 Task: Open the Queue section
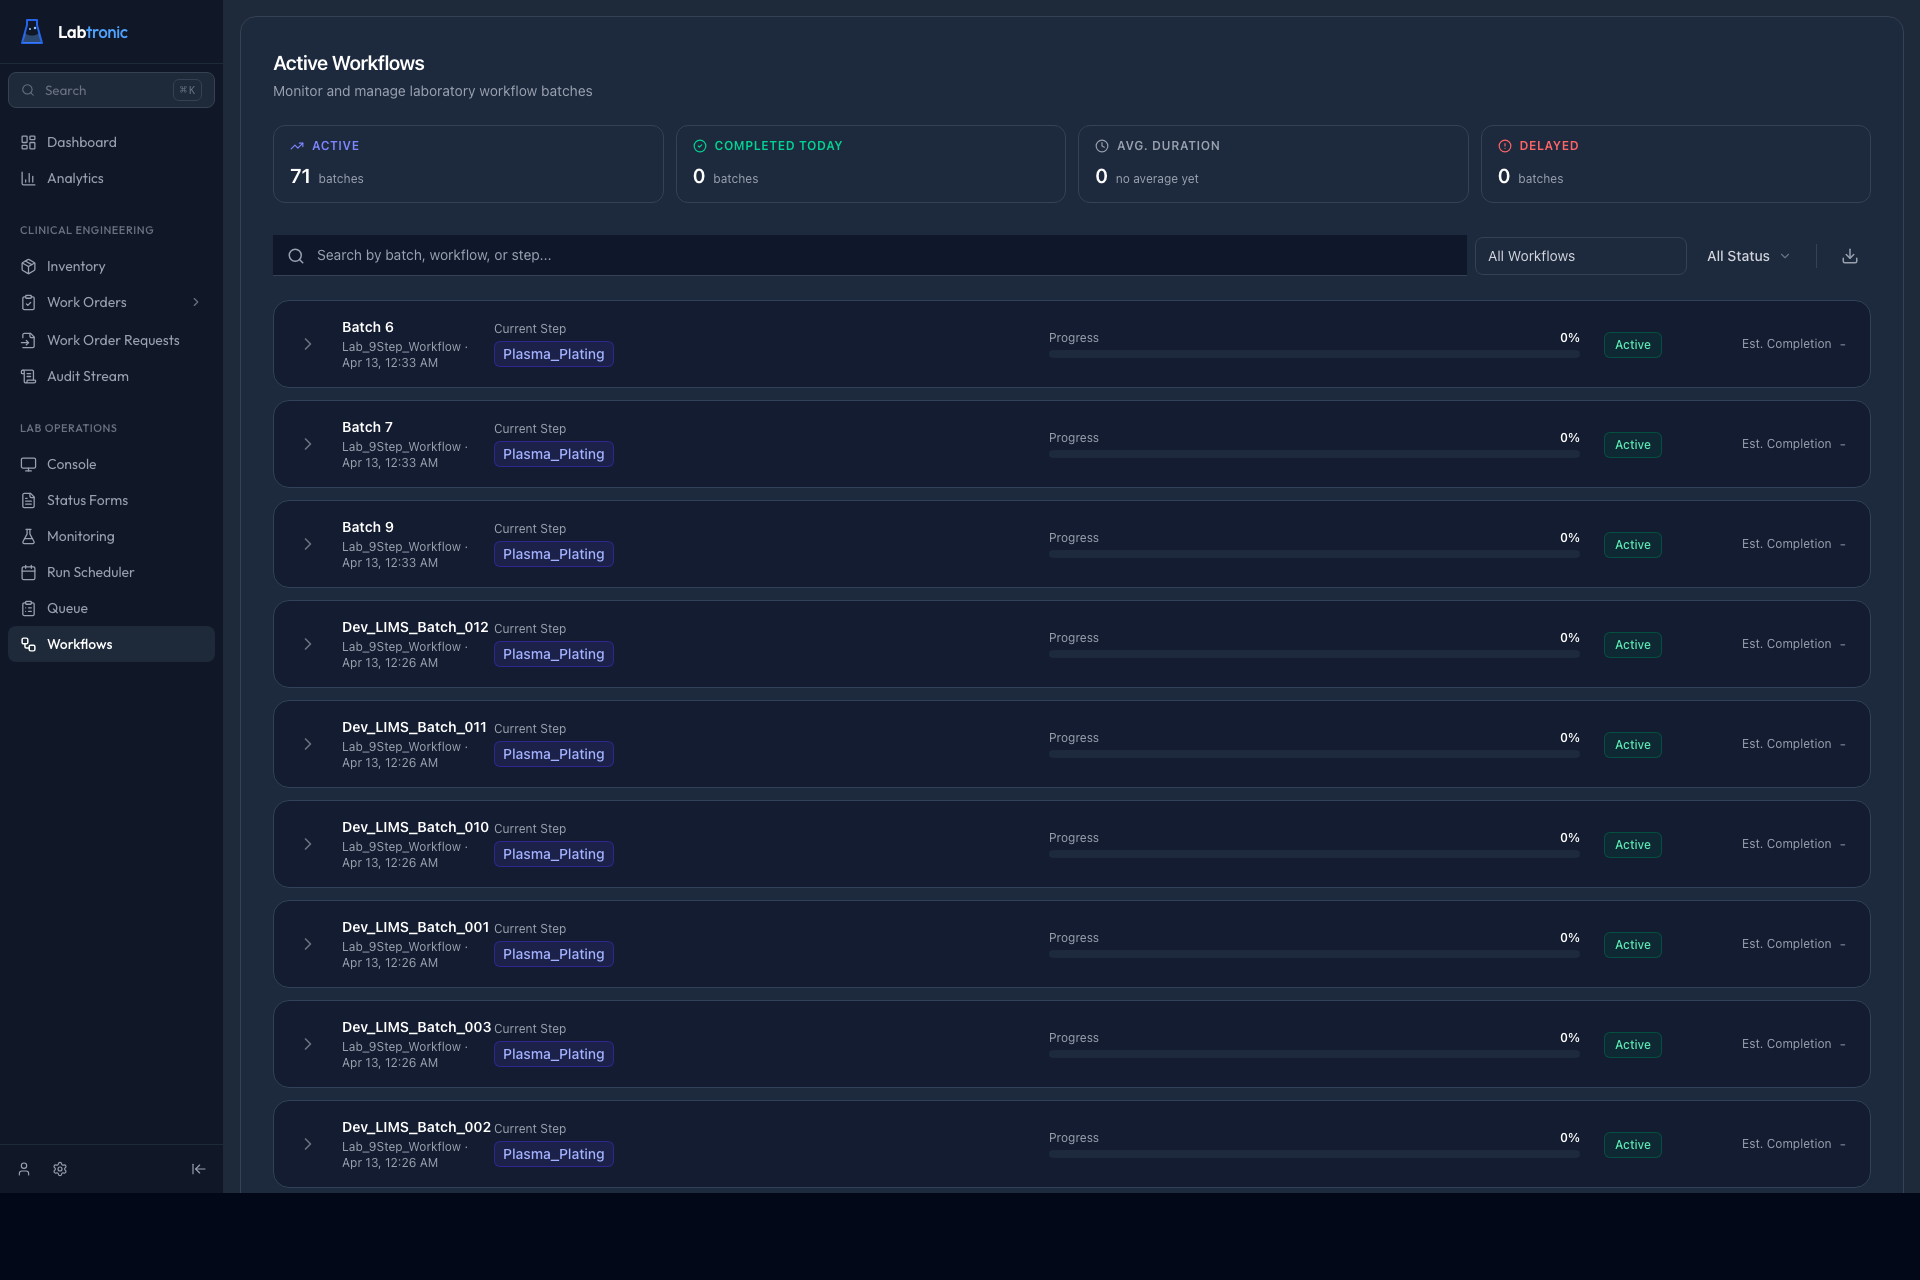point(68,608)
